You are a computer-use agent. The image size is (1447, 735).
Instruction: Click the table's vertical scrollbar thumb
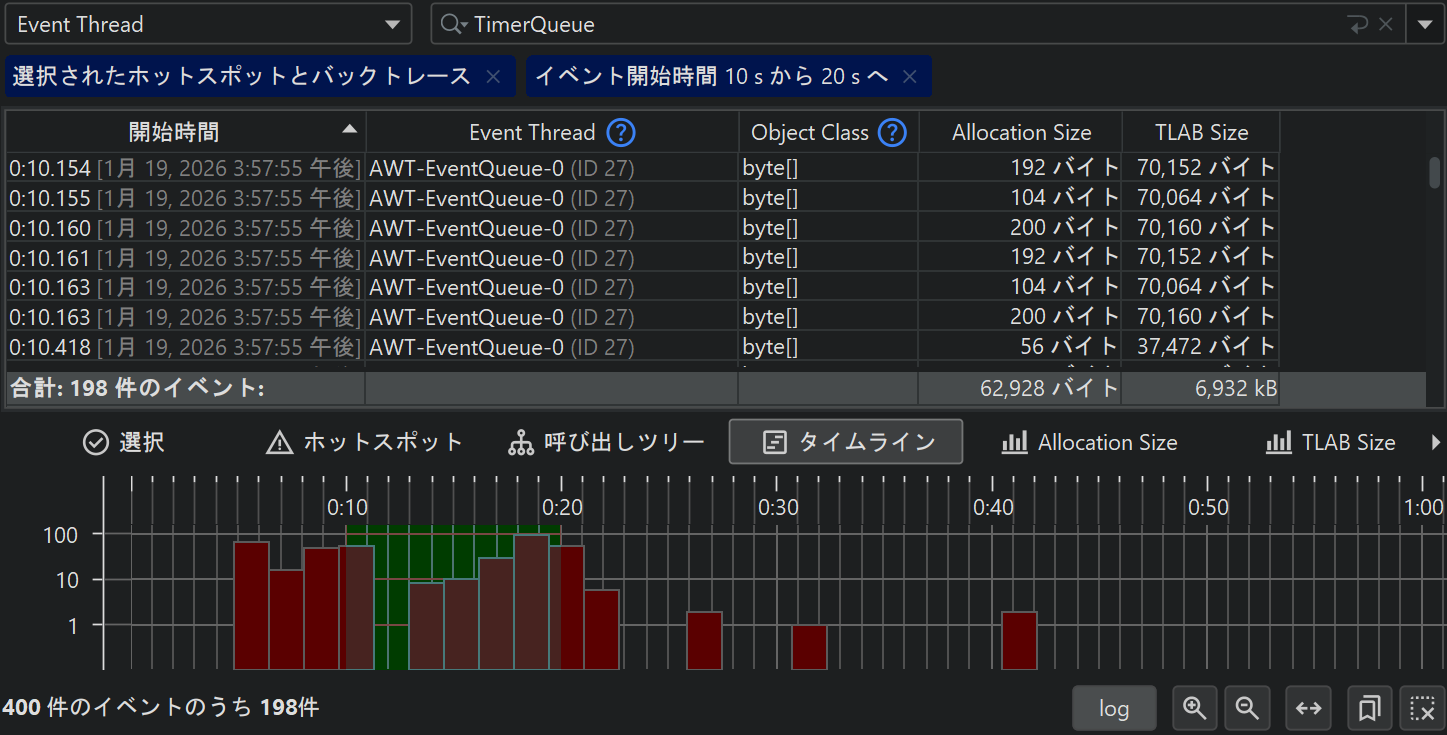click(x=1434, y=172)
